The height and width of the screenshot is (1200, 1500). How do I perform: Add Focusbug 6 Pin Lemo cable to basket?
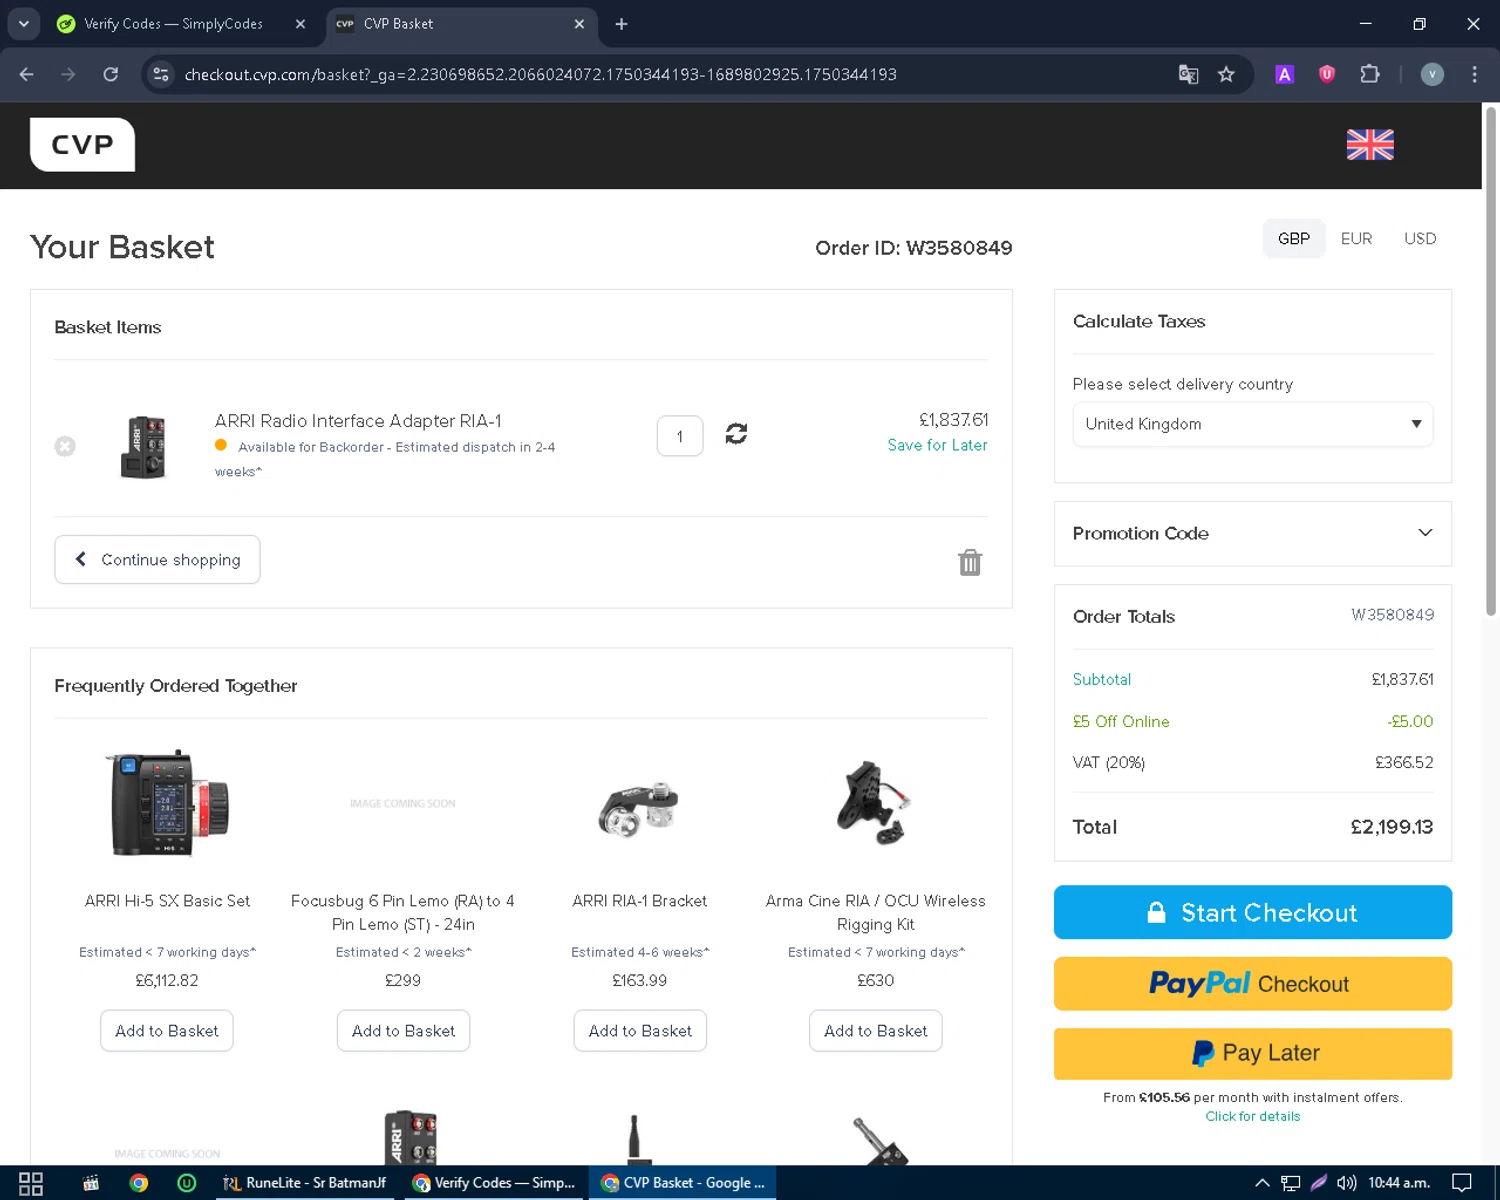(x=403, y=1031)
